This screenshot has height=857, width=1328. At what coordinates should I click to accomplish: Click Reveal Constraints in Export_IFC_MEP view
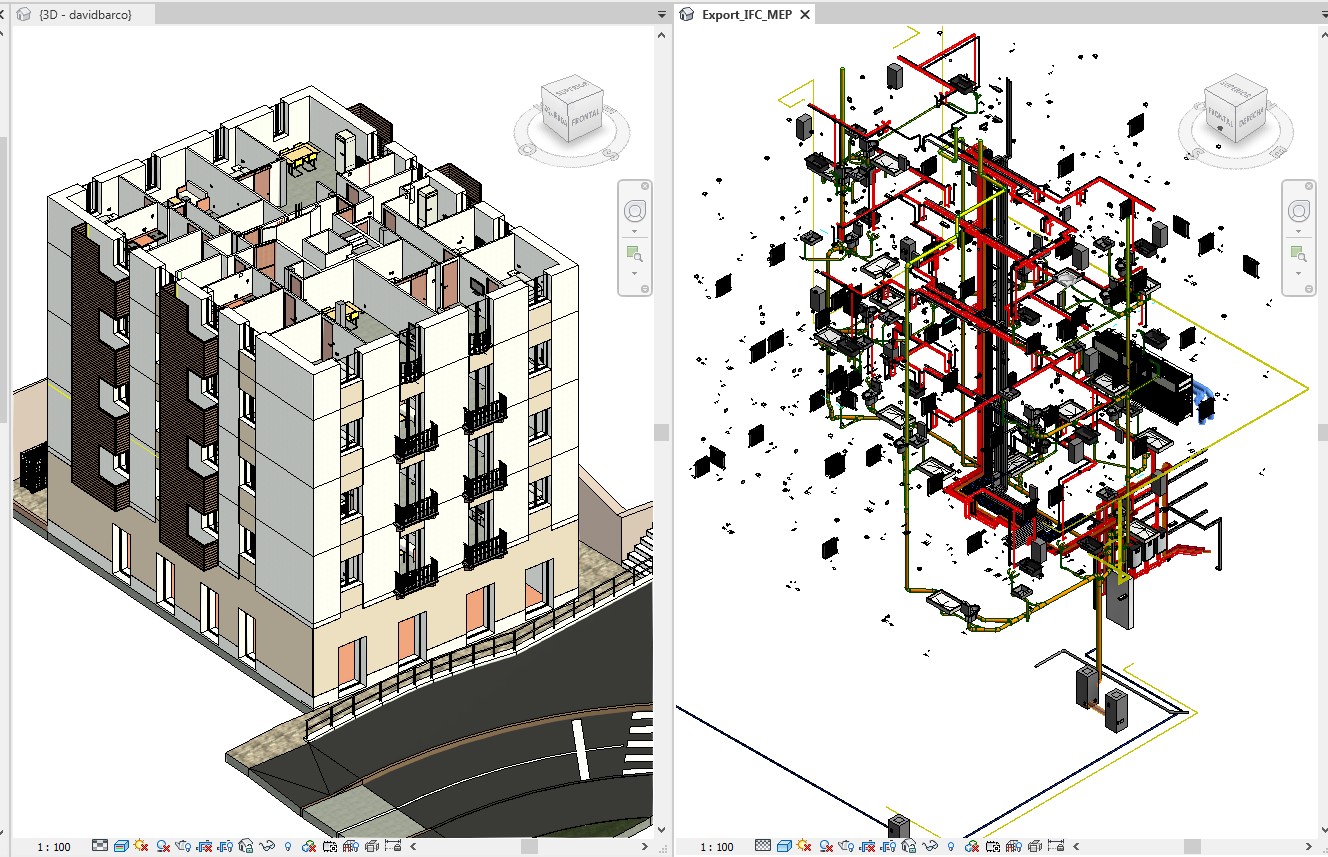pos(1058,846)
